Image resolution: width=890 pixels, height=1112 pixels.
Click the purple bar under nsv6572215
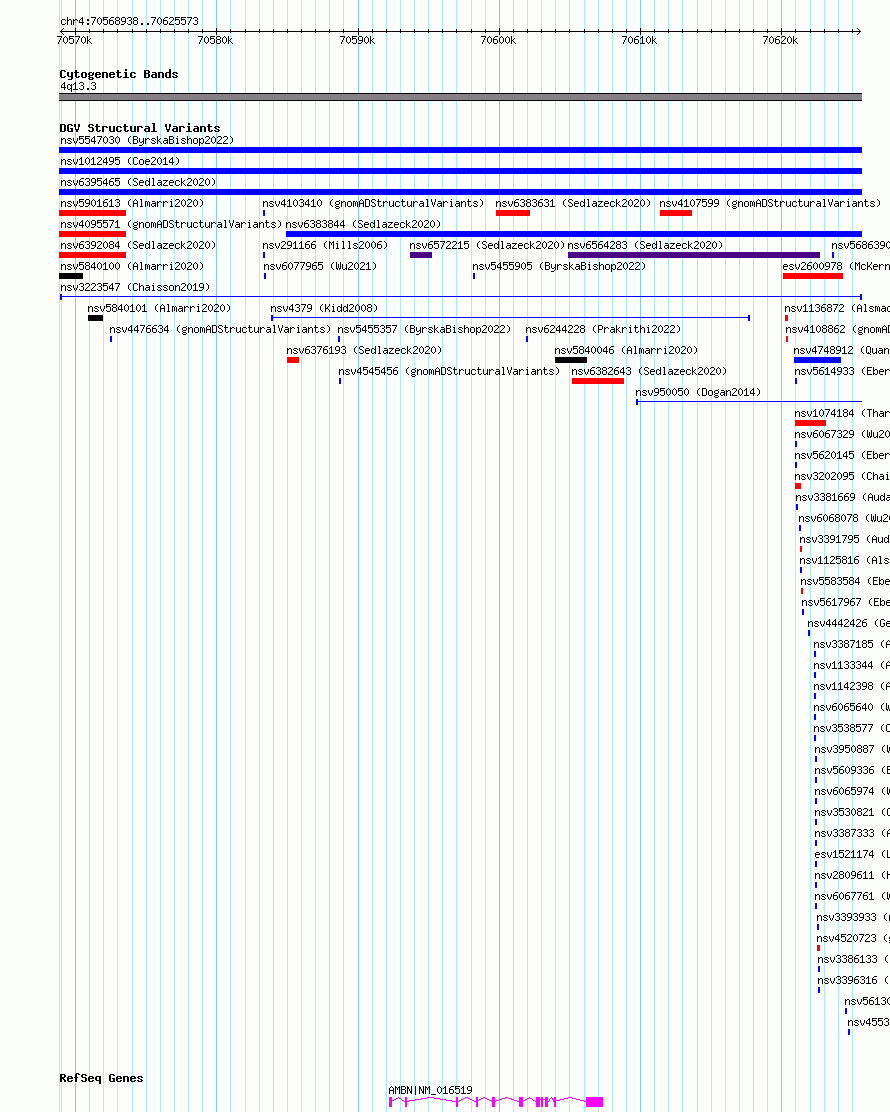(421, 255)
